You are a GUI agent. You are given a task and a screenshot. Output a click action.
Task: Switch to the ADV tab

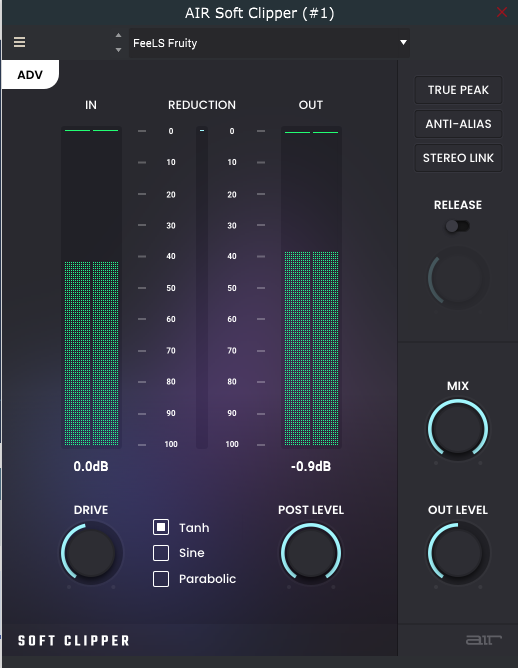point(30,75)
